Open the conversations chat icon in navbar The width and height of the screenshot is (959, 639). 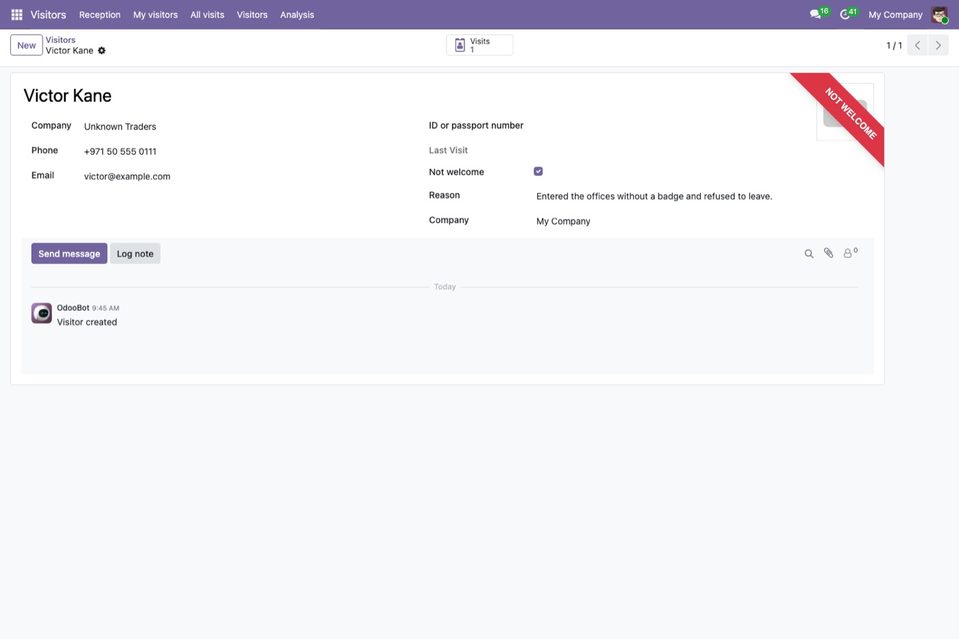point(815,14)
